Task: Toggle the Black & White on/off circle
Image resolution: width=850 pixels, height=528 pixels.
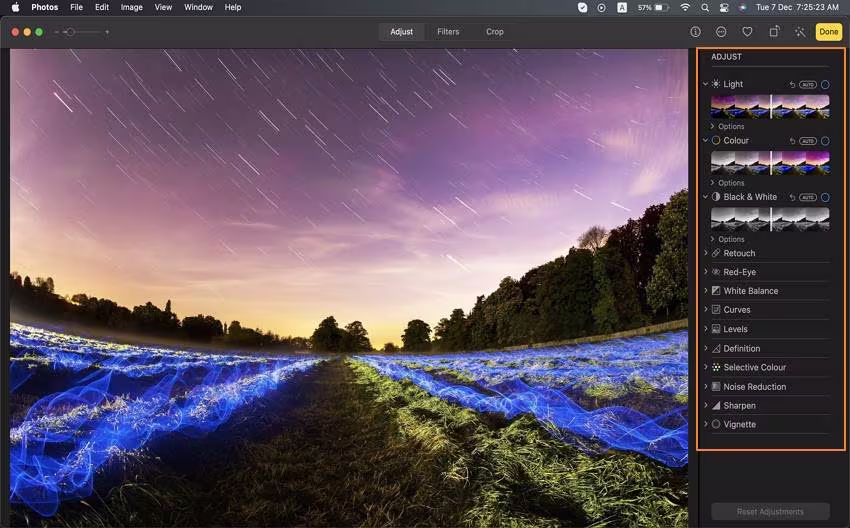Action: (x=825, y=197)
